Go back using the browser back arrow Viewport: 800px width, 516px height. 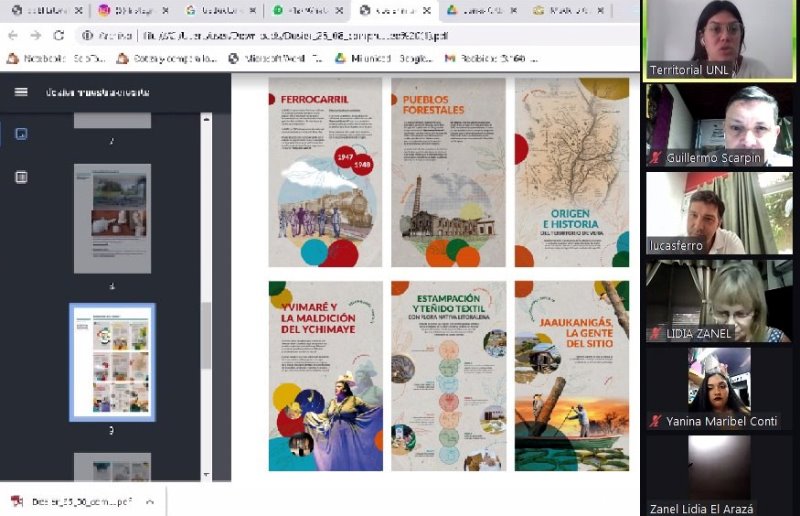click(14, 35)
